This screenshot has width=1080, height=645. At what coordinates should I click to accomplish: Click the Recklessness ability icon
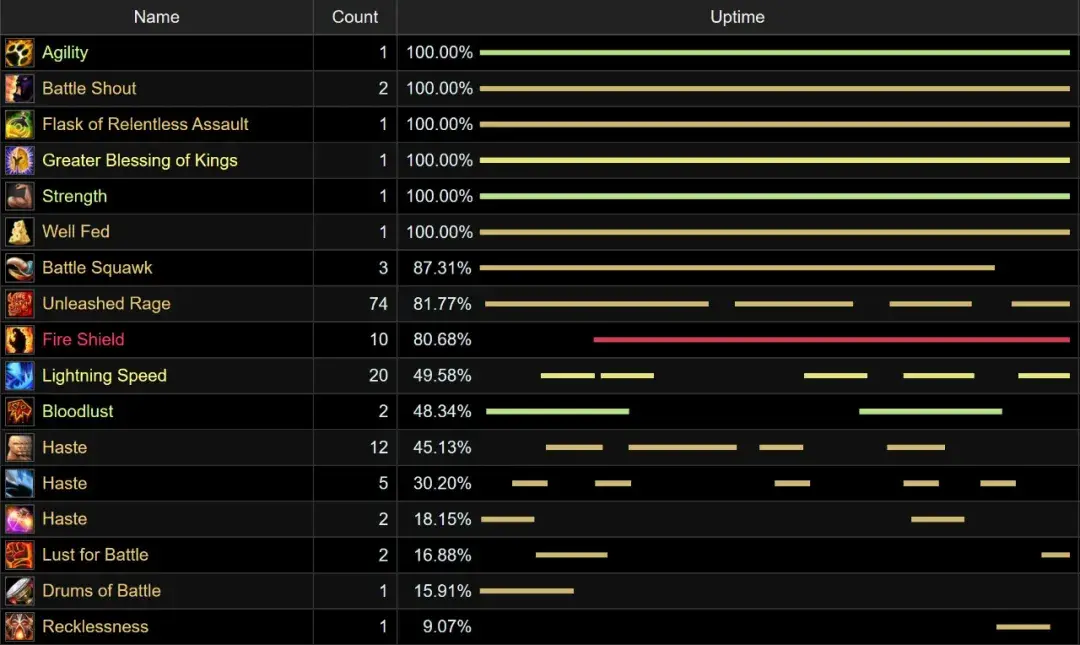pos(19,627)
